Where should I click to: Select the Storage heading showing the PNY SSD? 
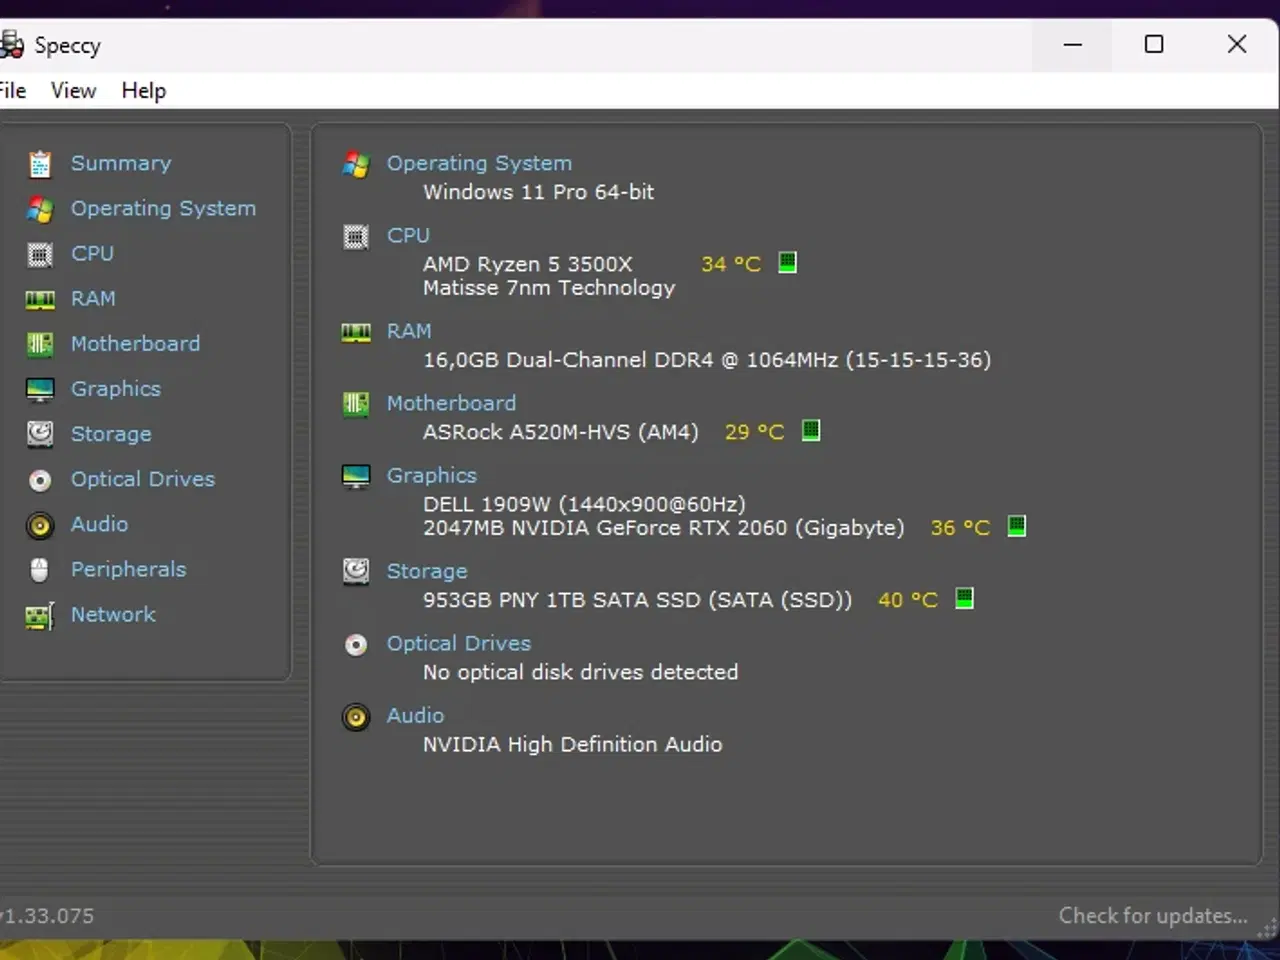coord(427,571)
